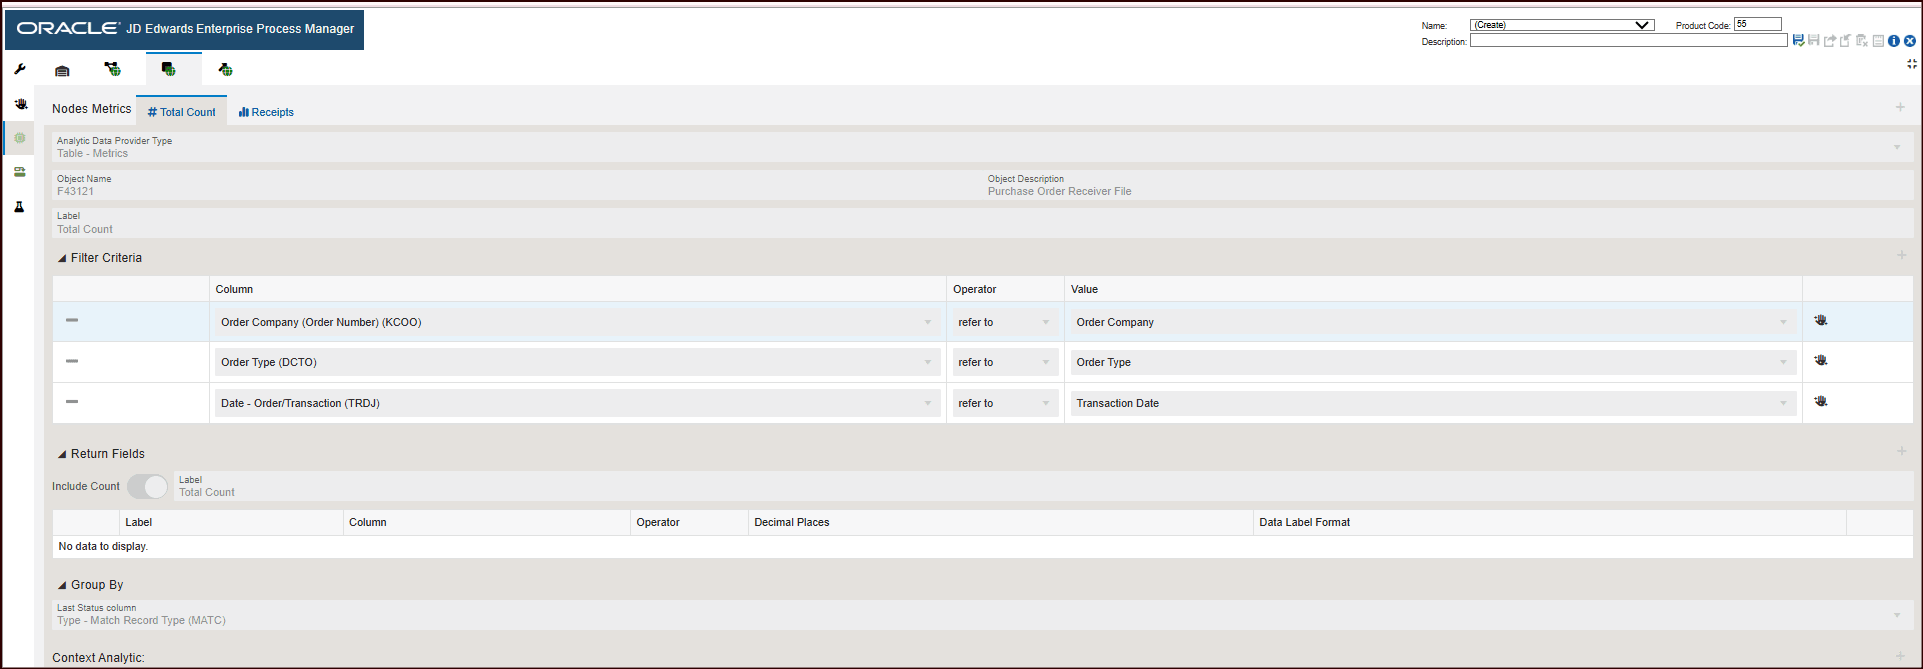The image size is (1923, 669).
Task: Click the Oracle JD Edwards banner title
Action: [185, 29]
